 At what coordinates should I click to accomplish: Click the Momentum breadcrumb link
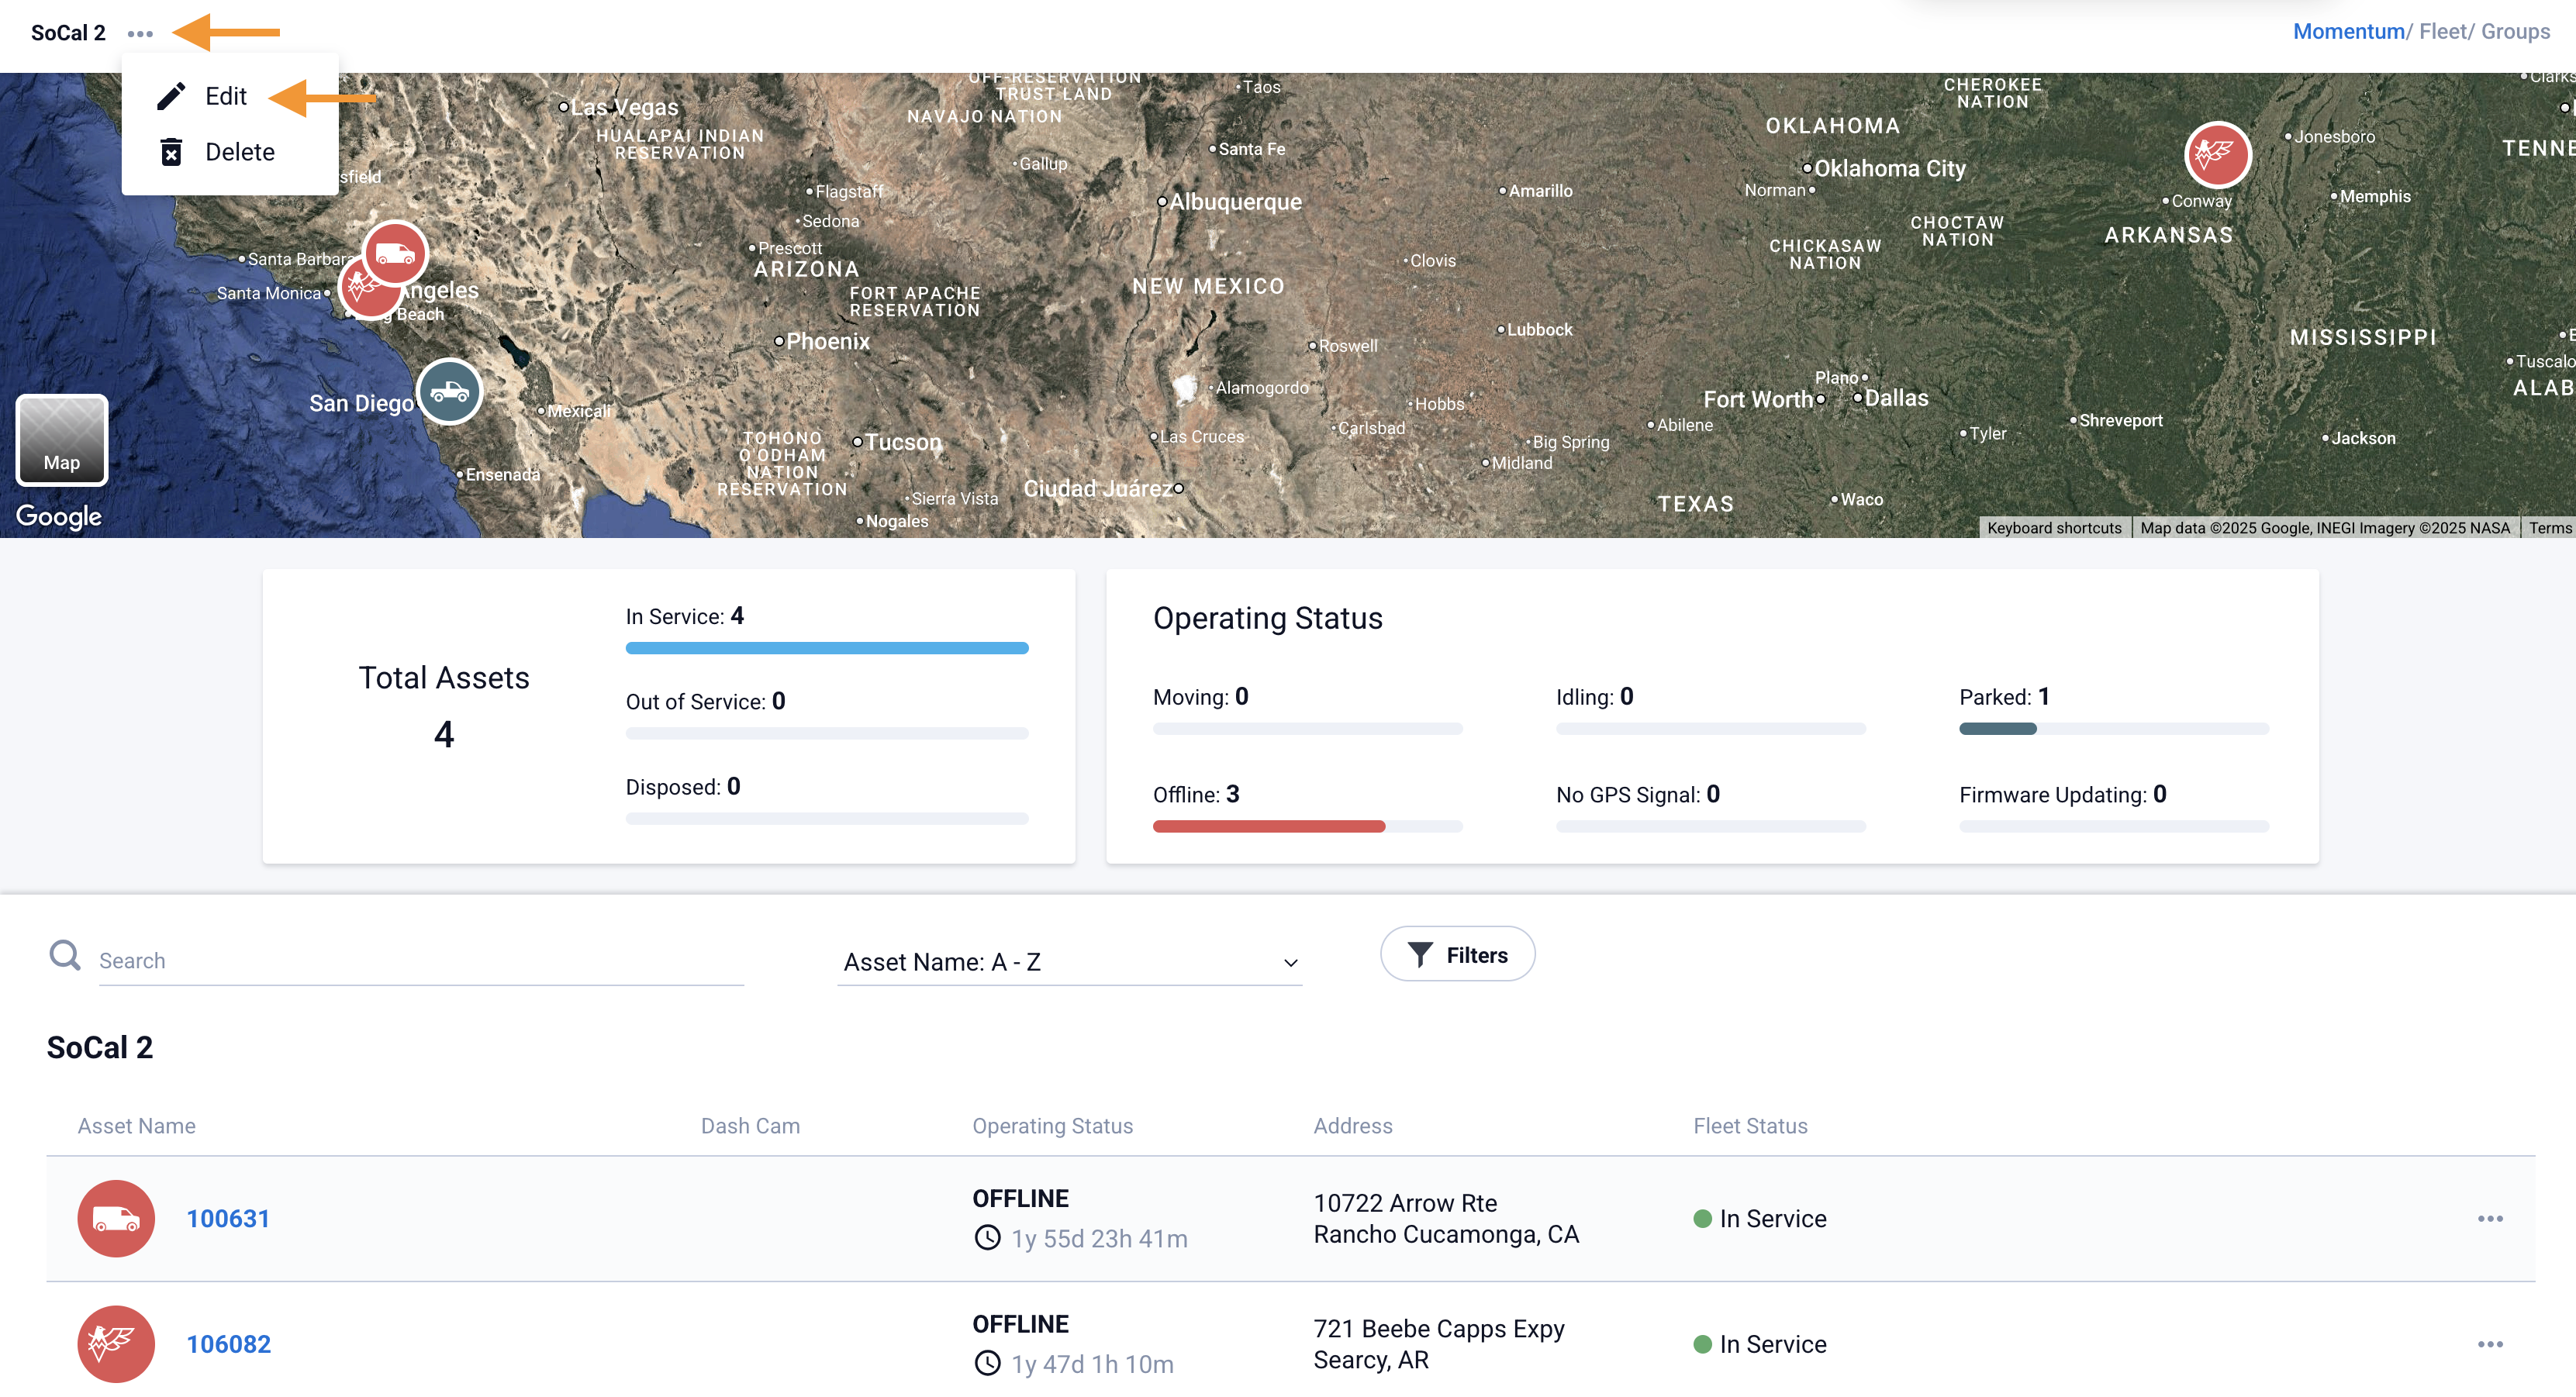pyautogui.click(x=2347, y=32)
